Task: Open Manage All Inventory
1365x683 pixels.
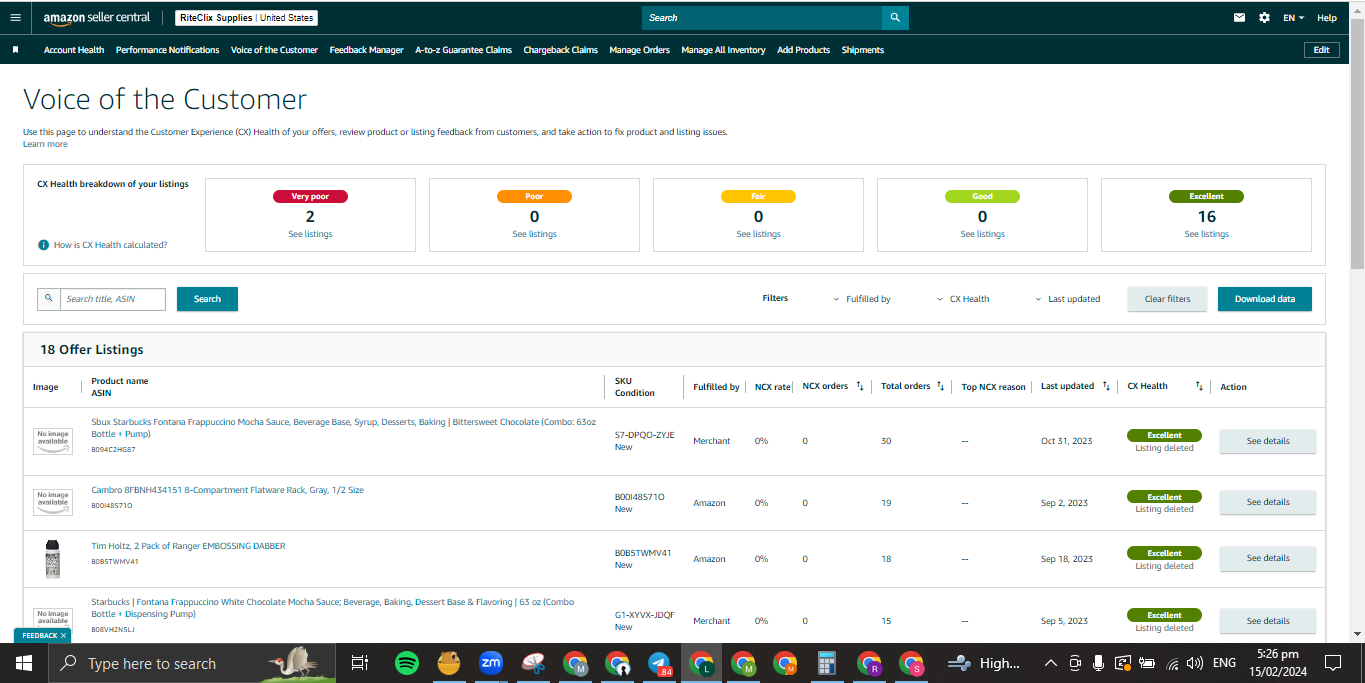Action: point(723,50)
